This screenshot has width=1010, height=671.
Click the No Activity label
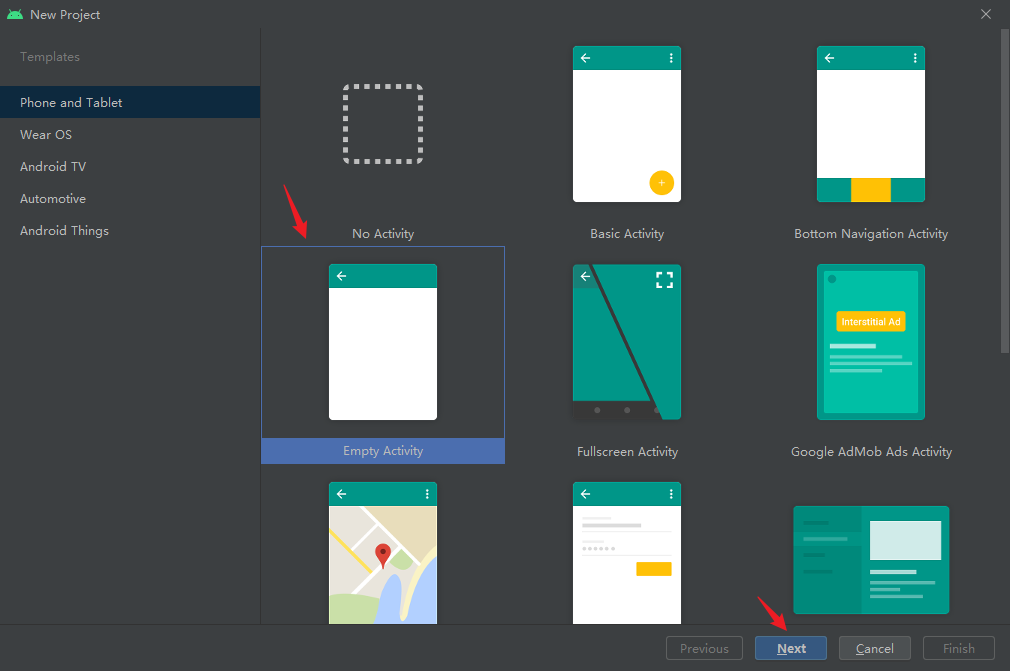click(383, 234)
